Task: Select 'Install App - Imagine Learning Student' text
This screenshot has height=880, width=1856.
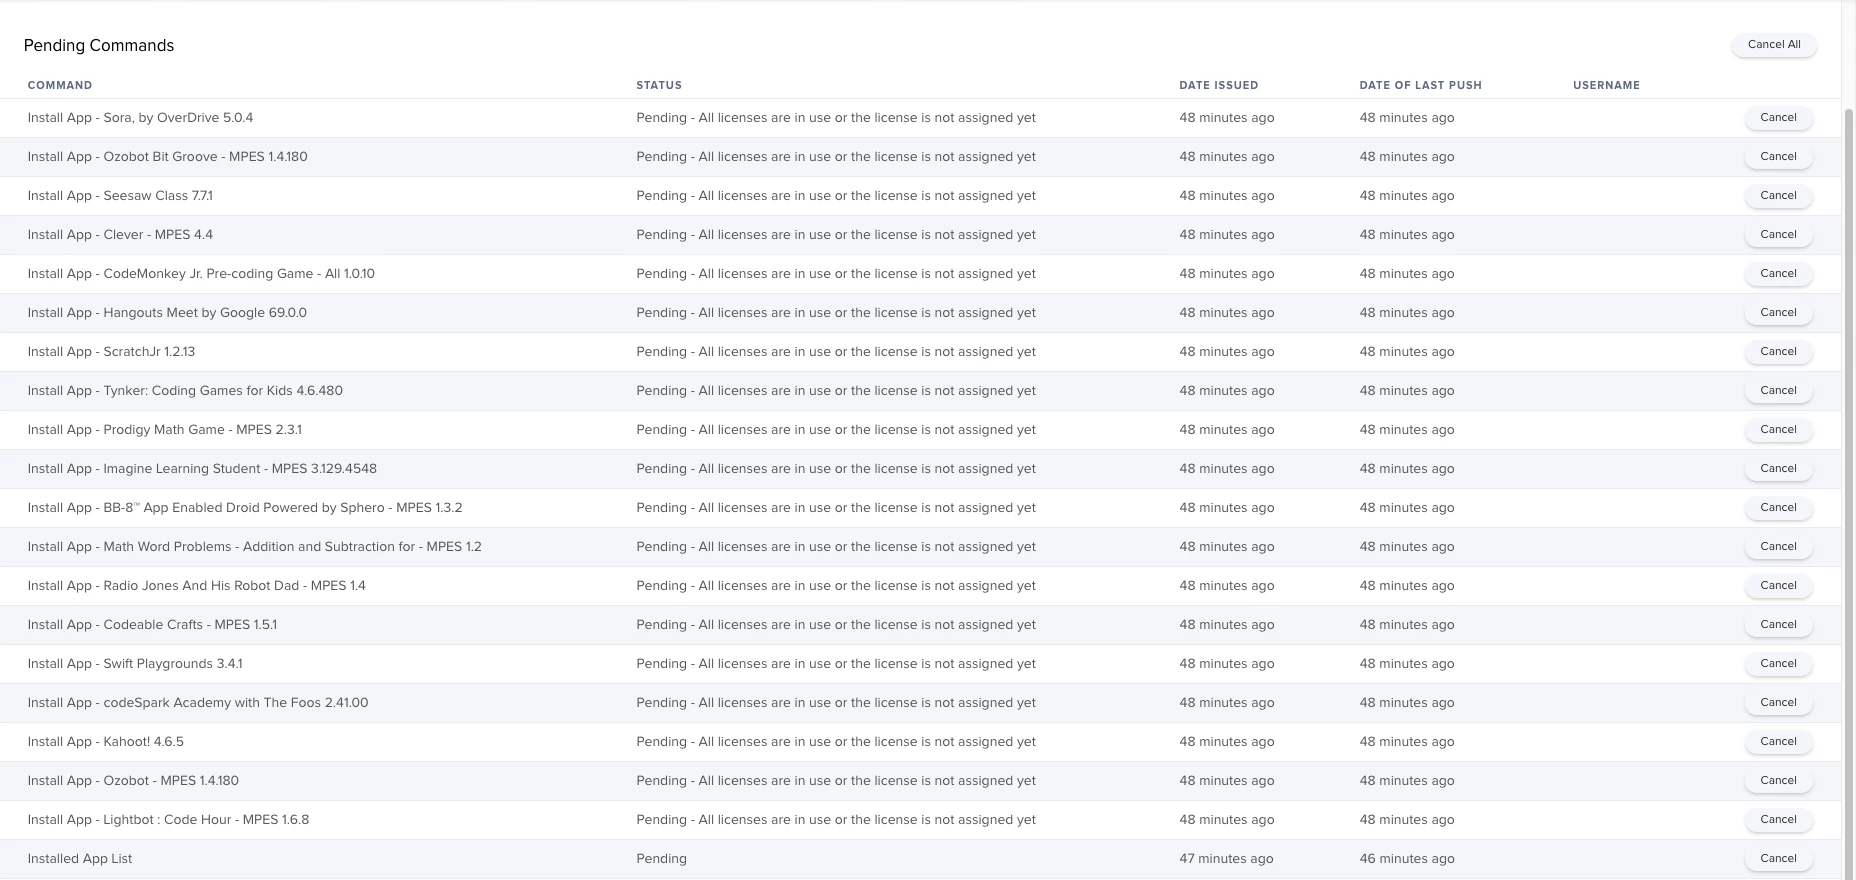Action: (x=202, y=469)
